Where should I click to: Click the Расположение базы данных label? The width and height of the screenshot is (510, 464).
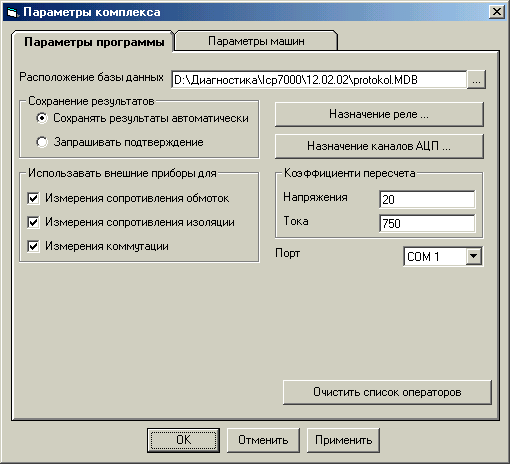pyautogui.click(x=91, y=77)
